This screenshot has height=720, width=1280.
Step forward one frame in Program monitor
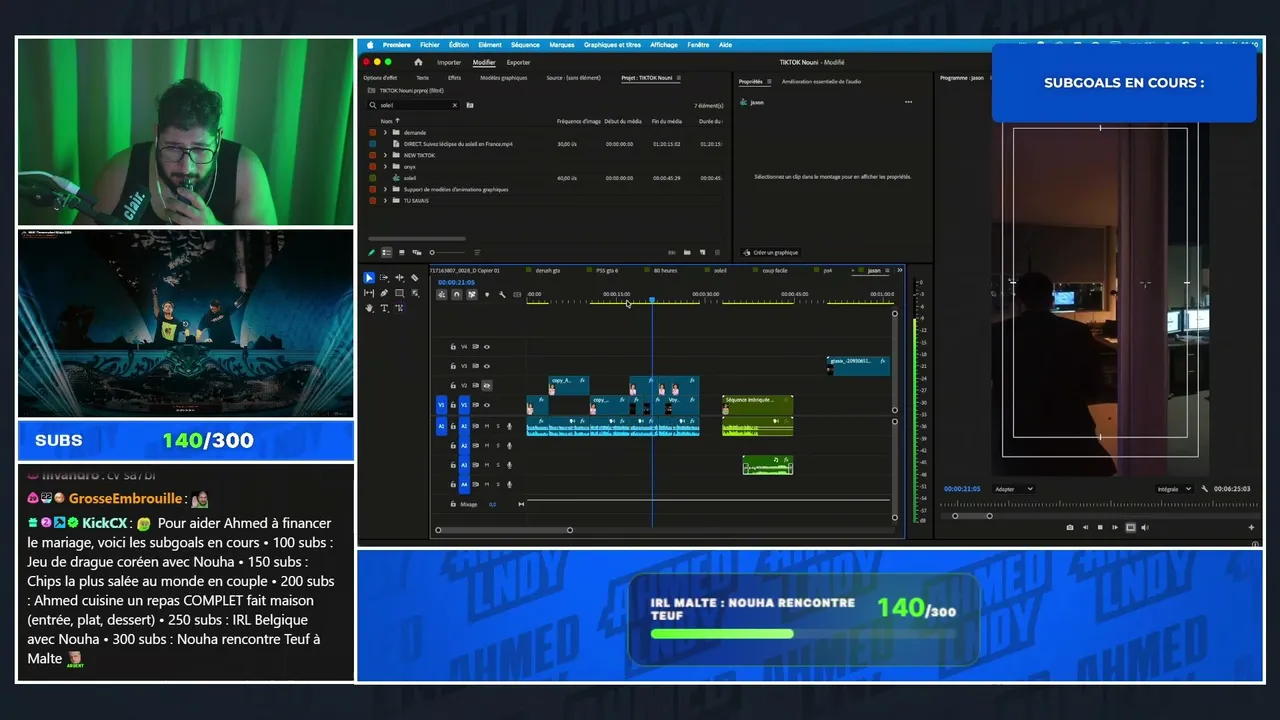(1115, 527)
